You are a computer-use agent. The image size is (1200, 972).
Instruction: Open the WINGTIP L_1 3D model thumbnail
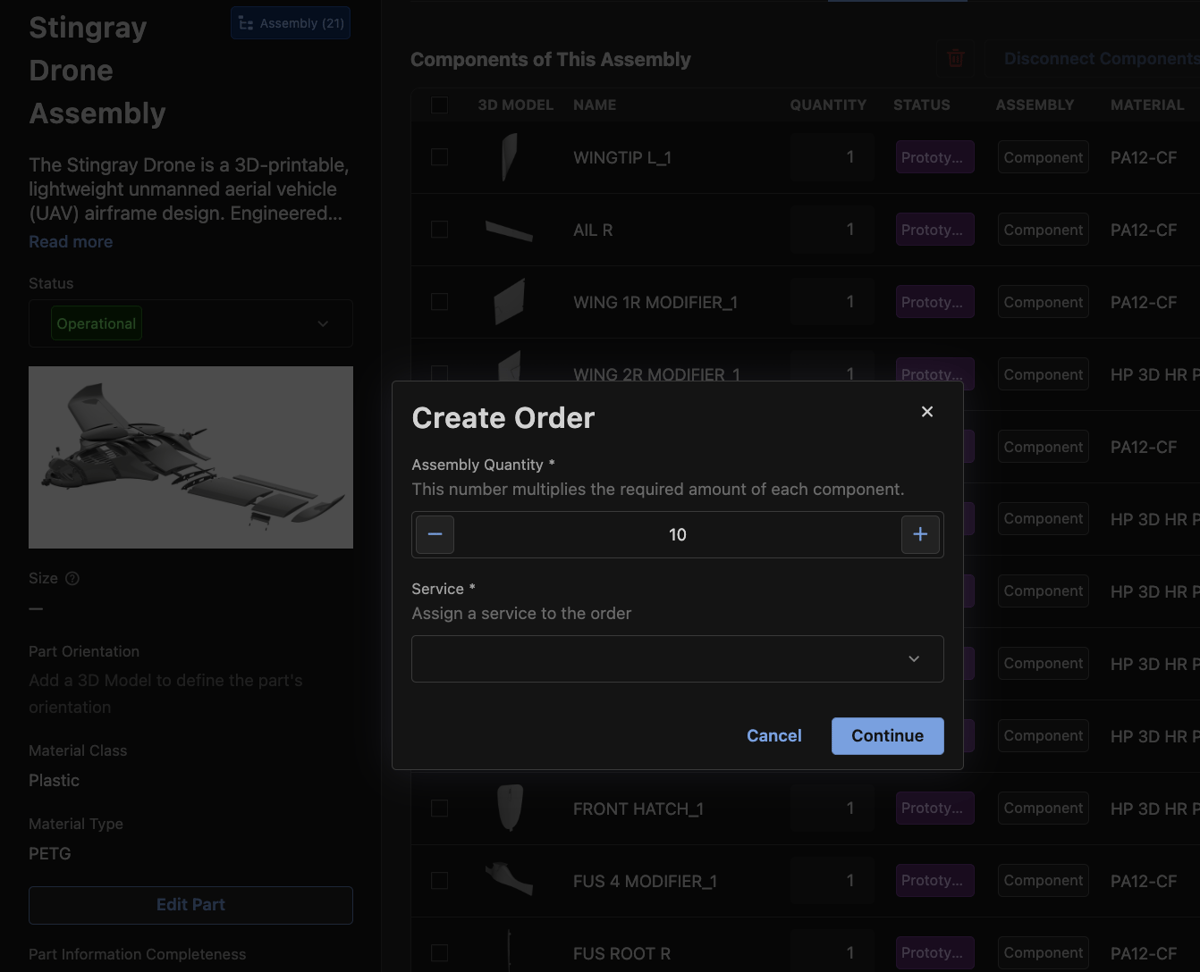[509, 157]
